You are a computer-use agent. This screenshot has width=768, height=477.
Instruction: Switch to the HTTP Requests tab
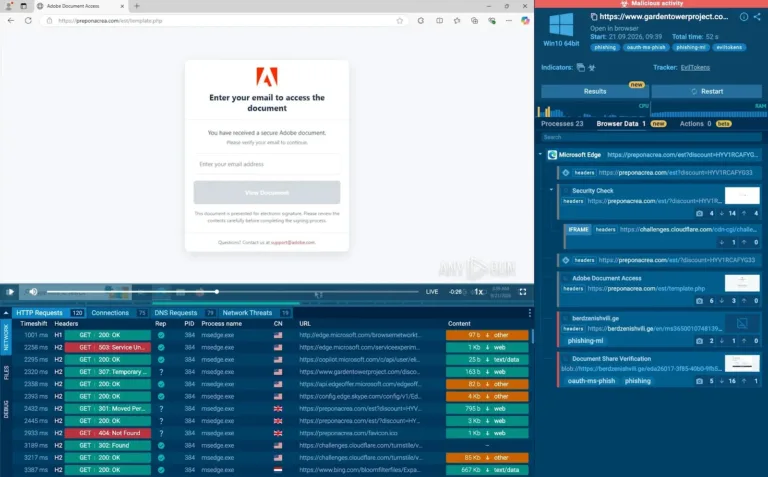pos(49,313)
